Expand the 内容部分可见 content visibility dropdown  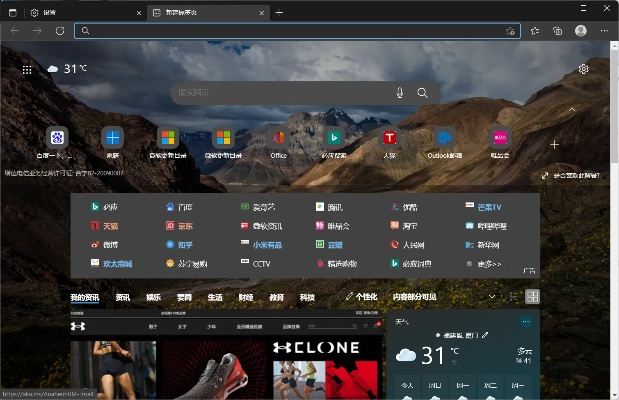[x=491, y=297]
